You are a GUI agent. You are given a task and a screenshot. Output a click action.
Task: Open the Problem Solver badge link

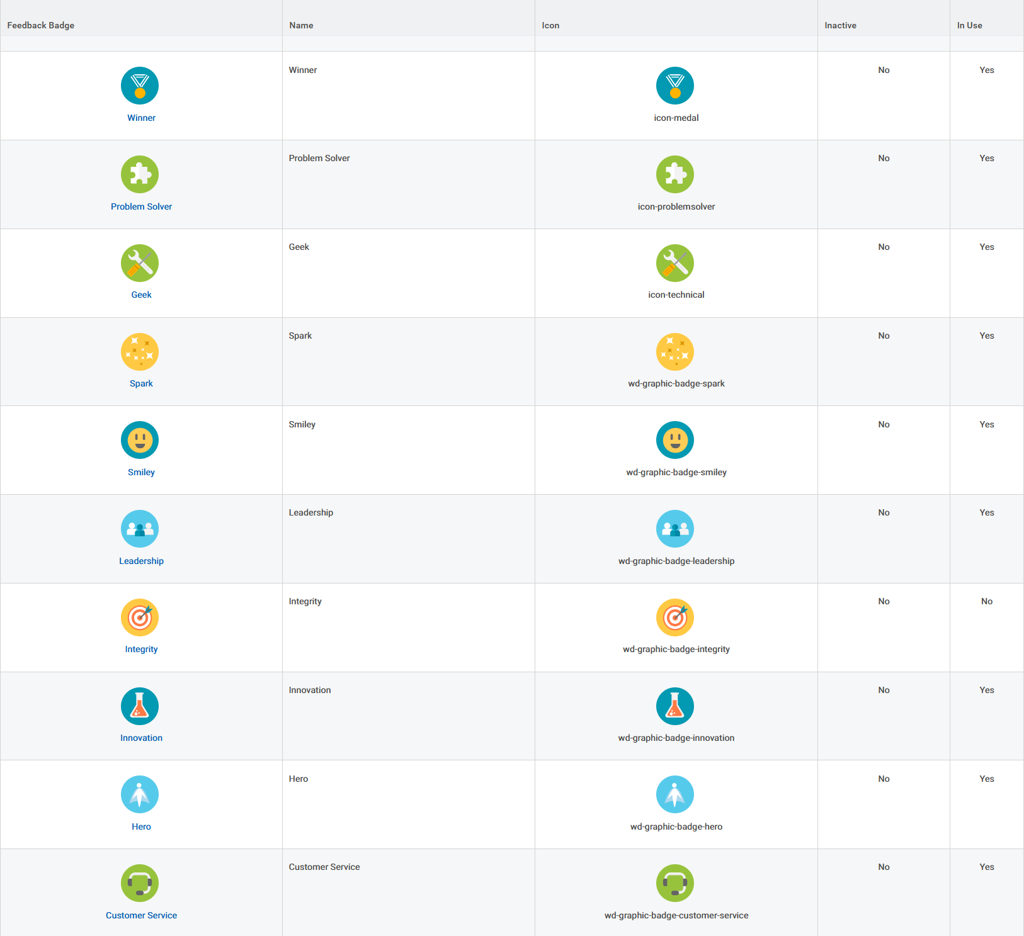point(141,207)
